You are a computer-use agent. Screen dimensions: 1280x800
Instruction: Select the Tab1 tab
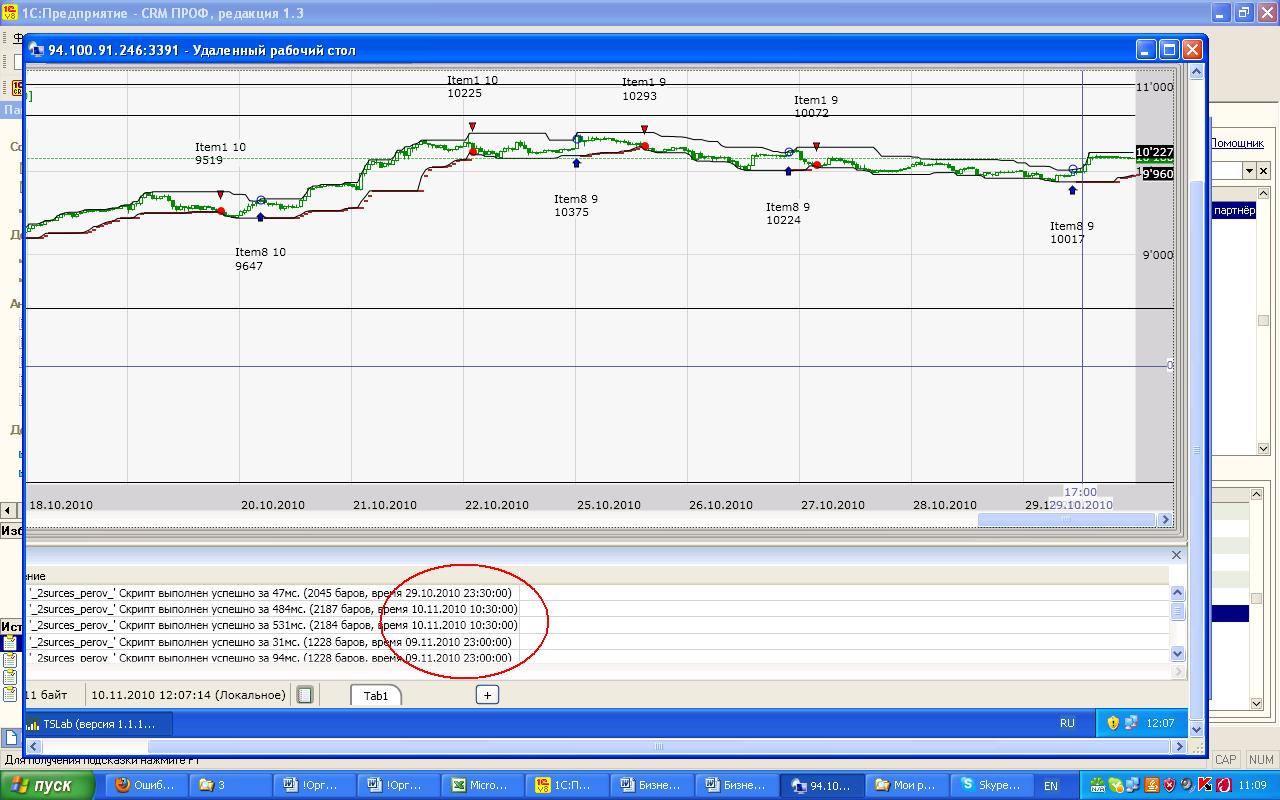coord(375,695)
